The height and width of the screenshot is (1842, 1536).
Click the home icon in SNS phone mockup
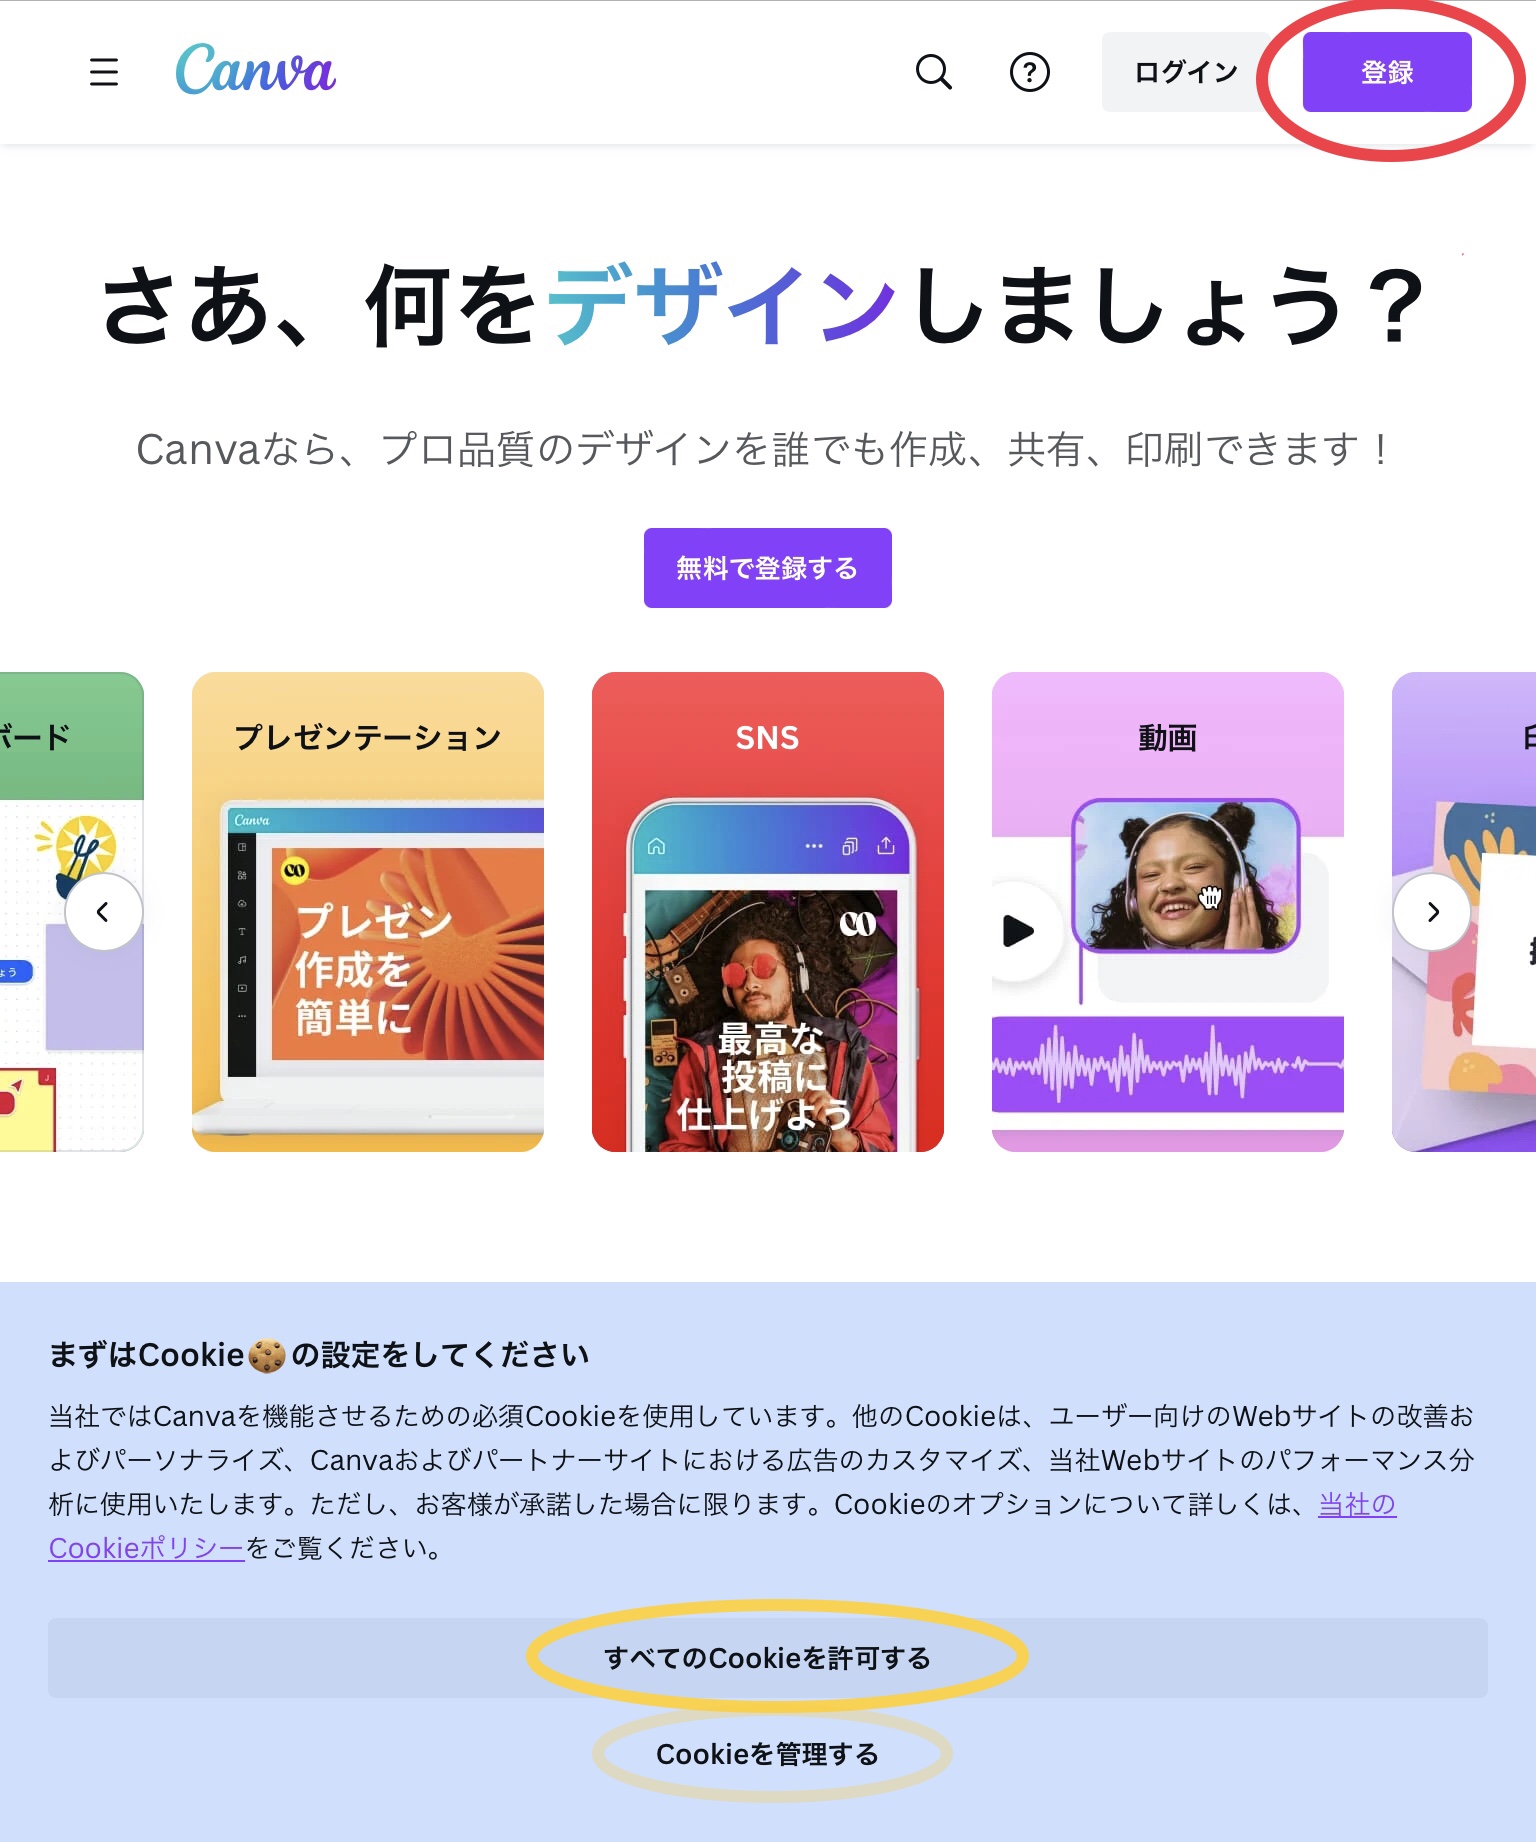pyautogui.click(x=657, y=846)
